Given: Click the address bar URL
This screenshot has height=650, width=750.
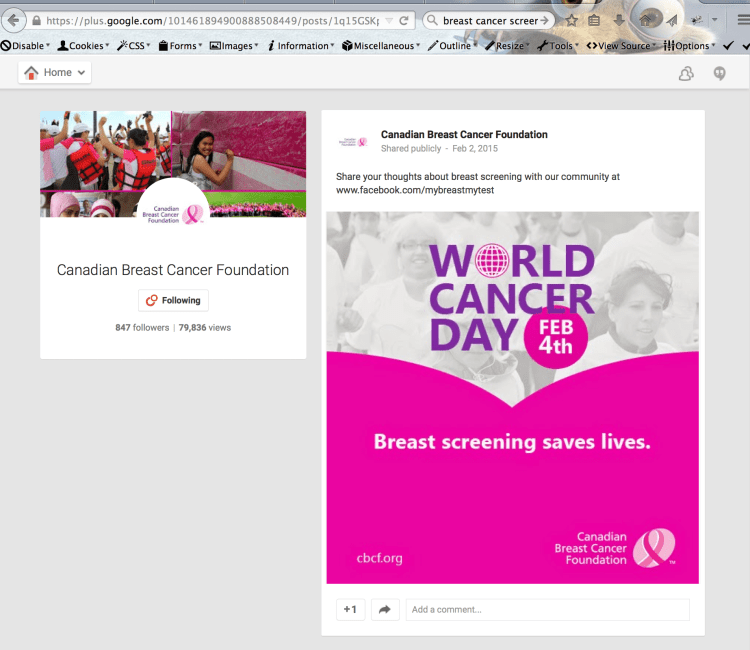Looking at the screenshot, I should tap(212, 21).
